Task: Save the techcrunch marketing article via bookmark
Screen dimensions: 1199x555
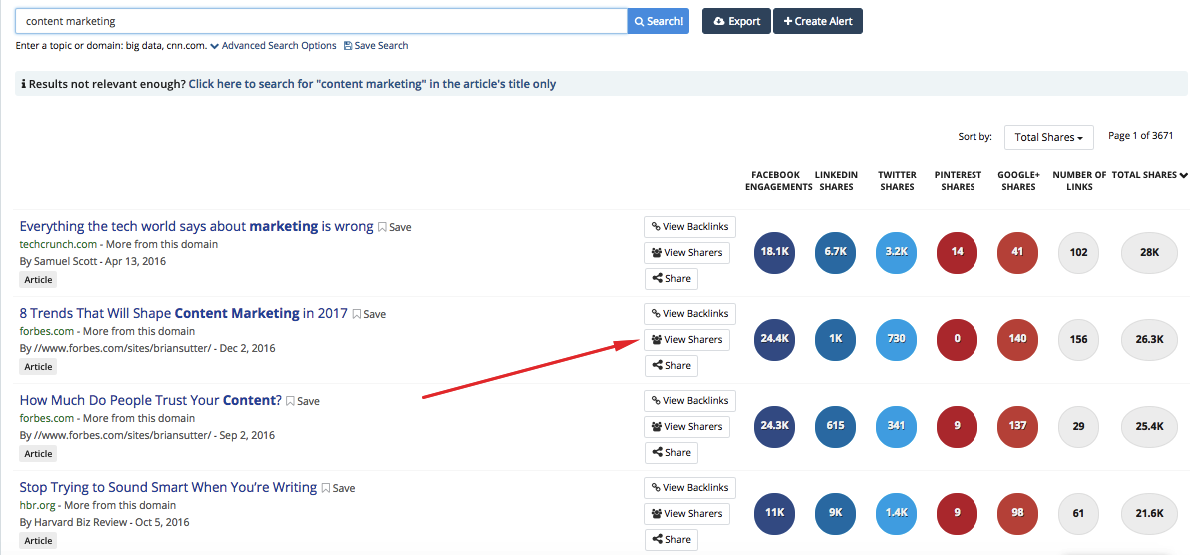Action: [395, 227]
